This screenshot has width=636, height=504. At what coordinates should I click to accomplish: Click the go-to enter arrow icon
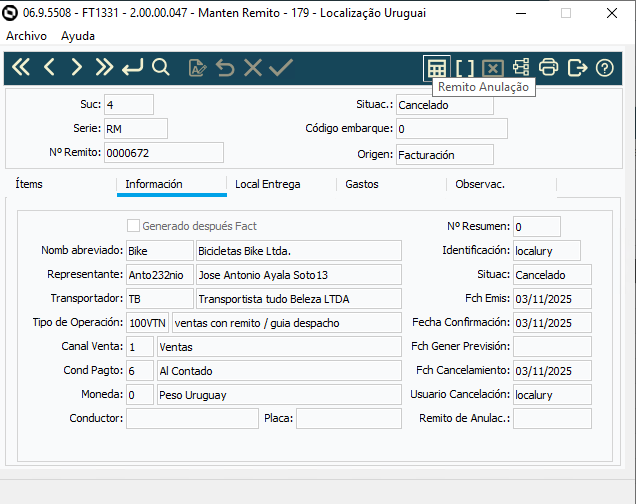pyautogui.click(x=132, y=68)
